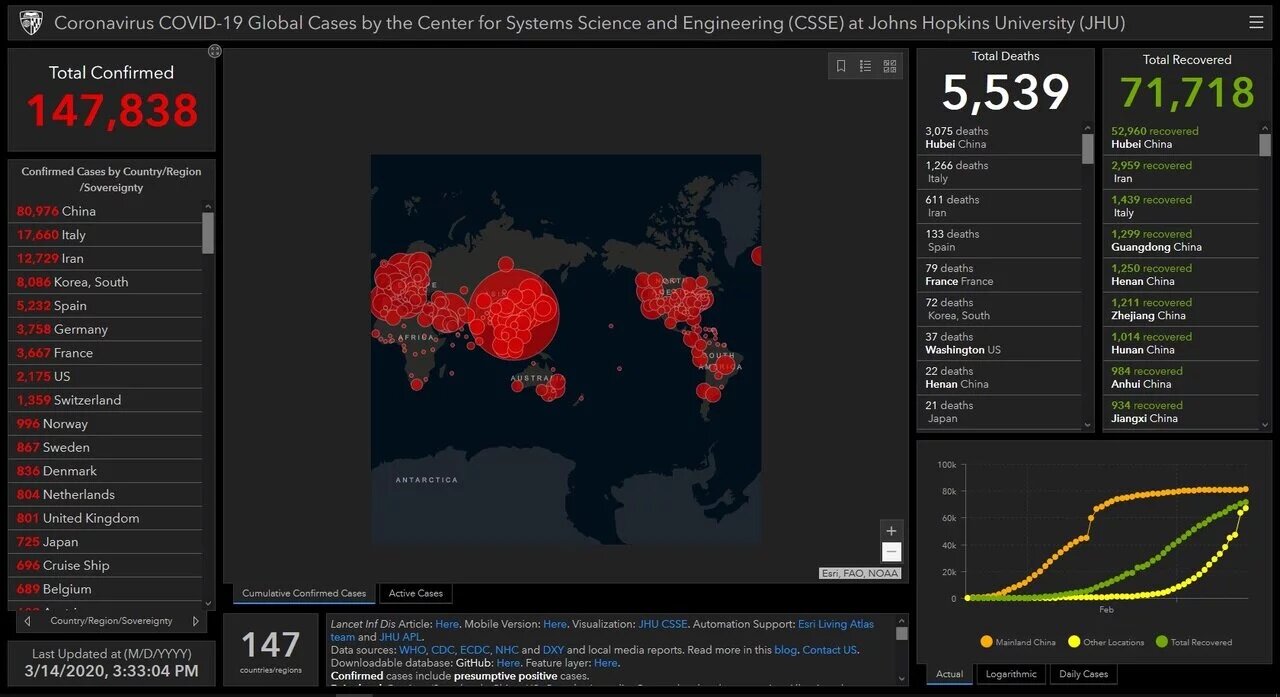Click confirmed countries list scrollbar thumb

[208, 232]
